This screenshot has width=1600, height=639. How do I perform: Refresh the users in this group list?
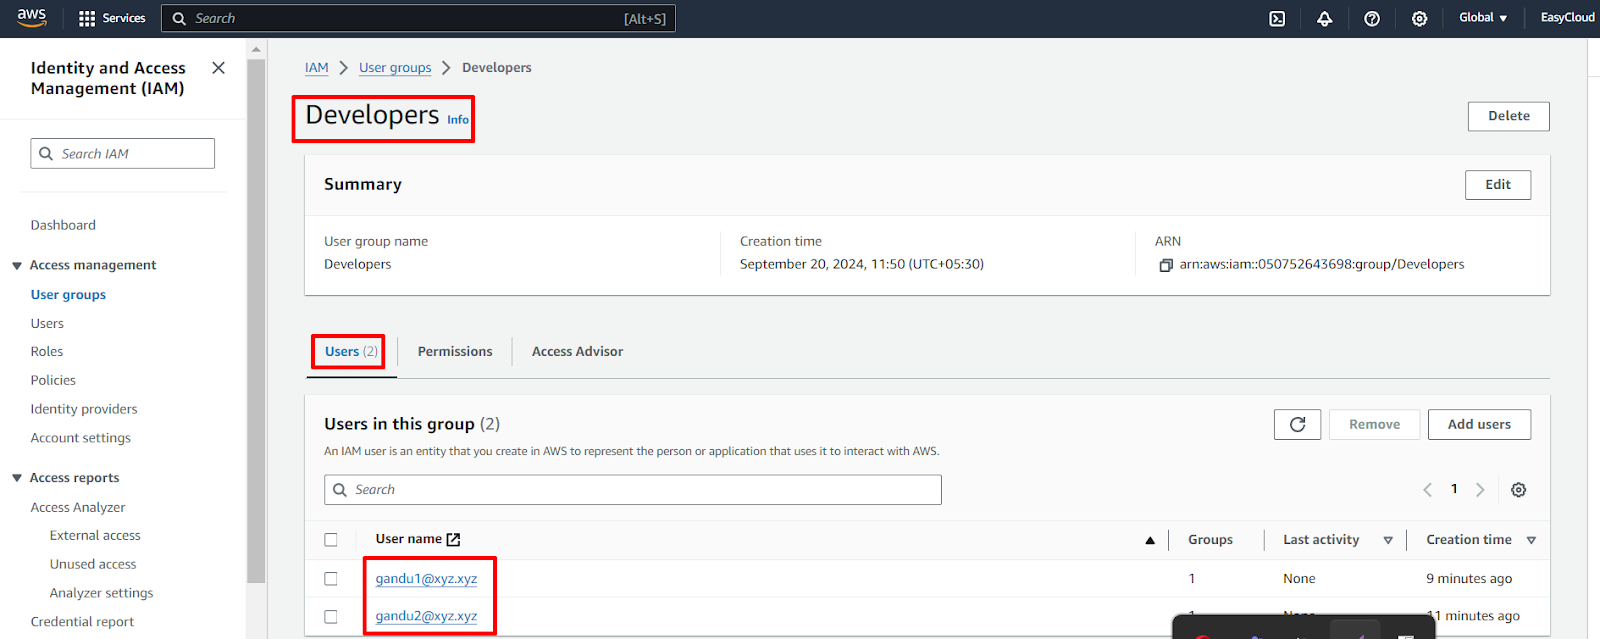click(1297, 424)
